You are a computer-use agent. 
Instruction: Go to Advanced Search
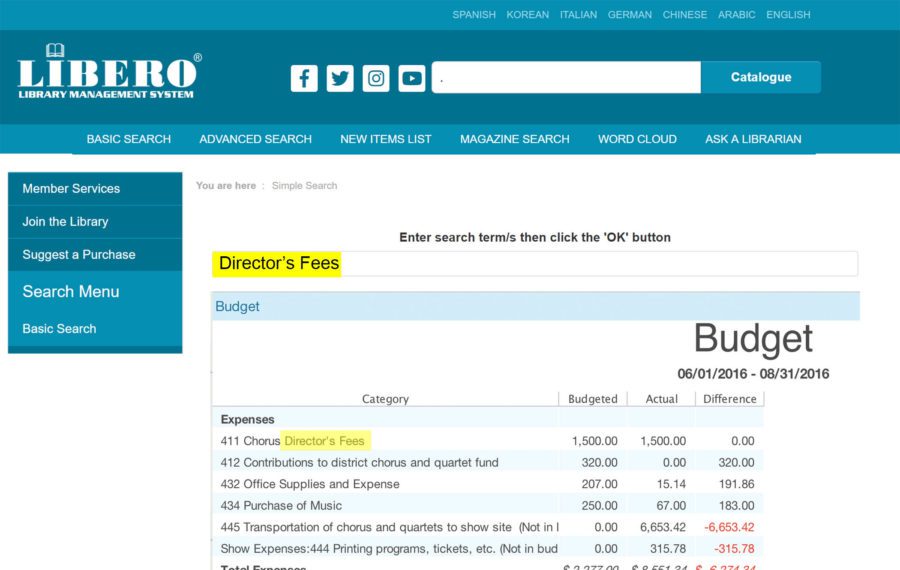255,139
